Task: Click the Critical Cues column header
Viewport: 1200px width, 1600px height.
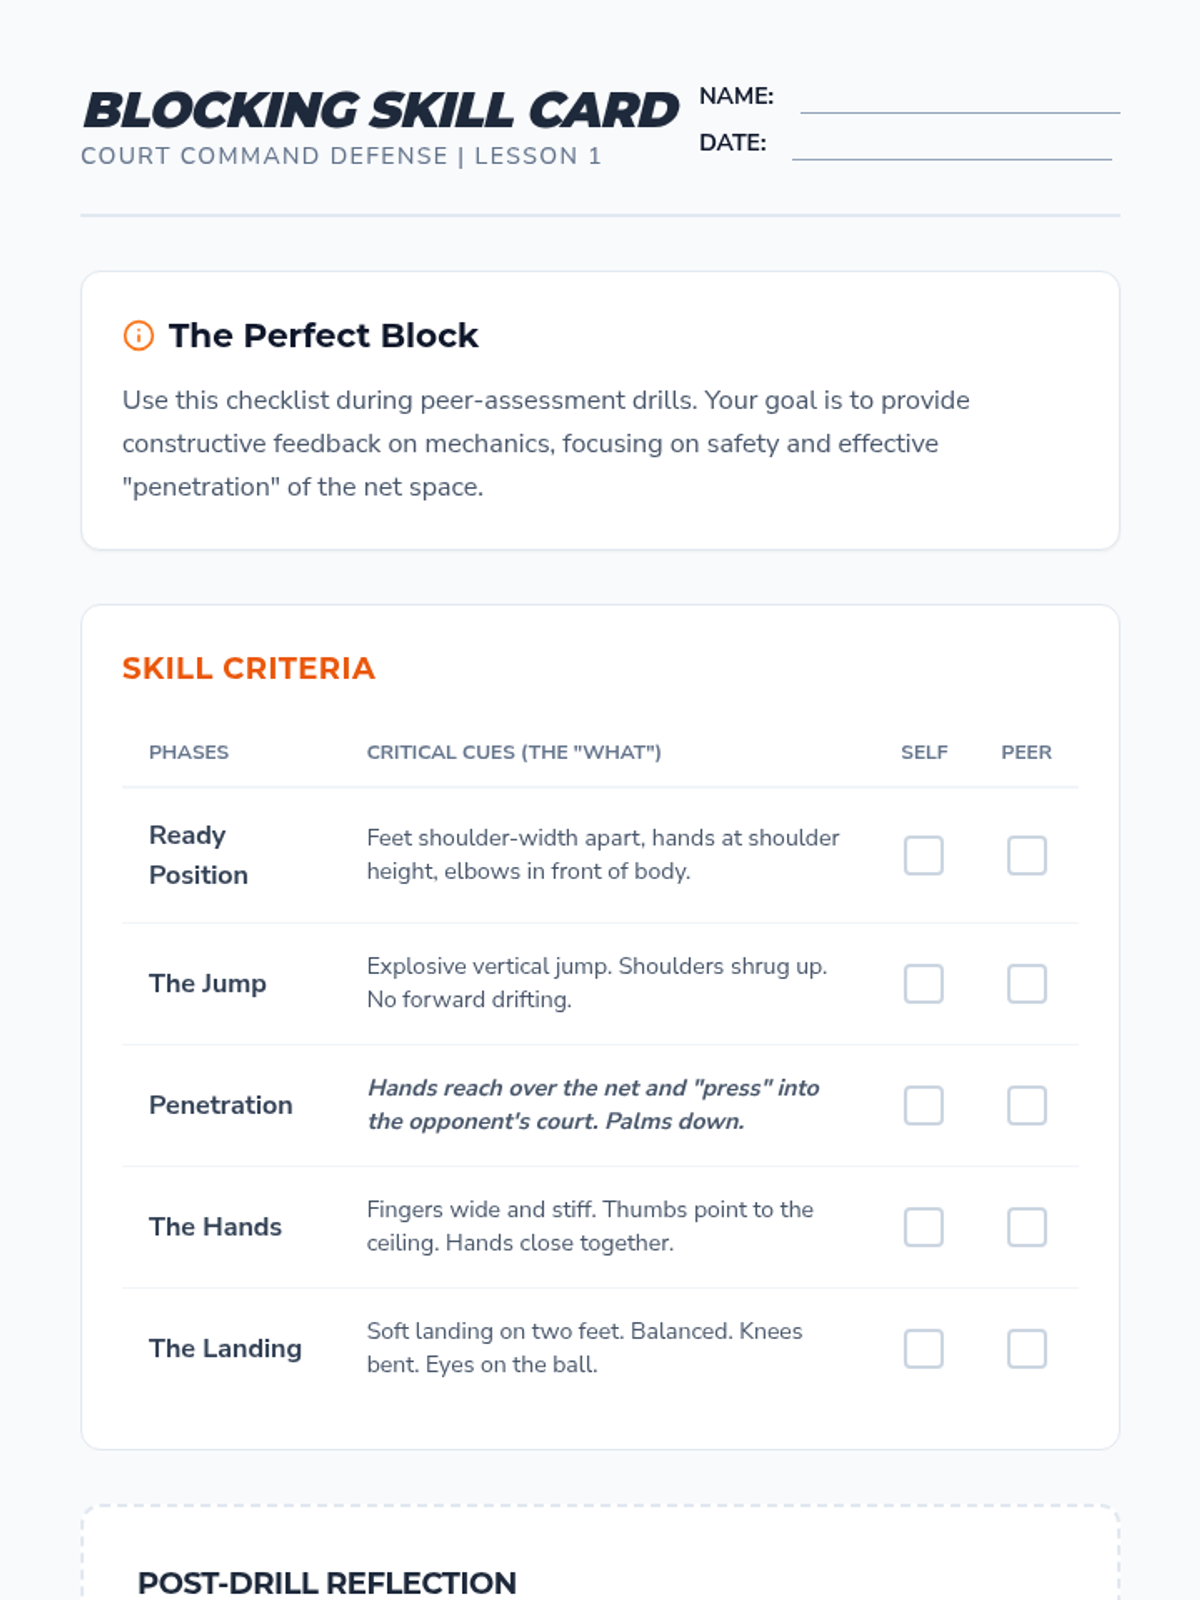Action: click(514, 752)
